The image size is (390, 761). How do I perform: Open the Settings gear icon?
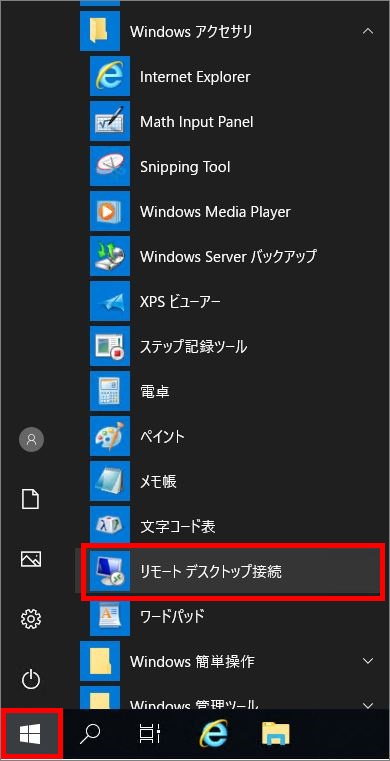[31, 619]
